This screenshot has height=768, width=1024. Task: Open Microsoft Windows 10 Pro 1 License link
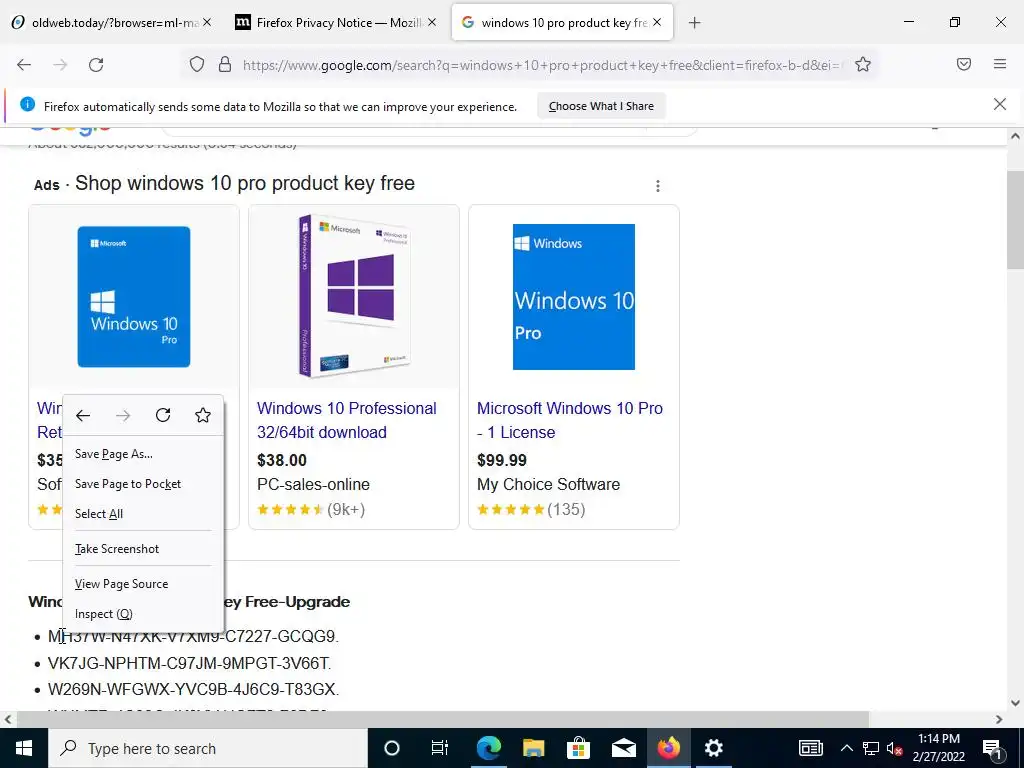click(x=569, y=420)
